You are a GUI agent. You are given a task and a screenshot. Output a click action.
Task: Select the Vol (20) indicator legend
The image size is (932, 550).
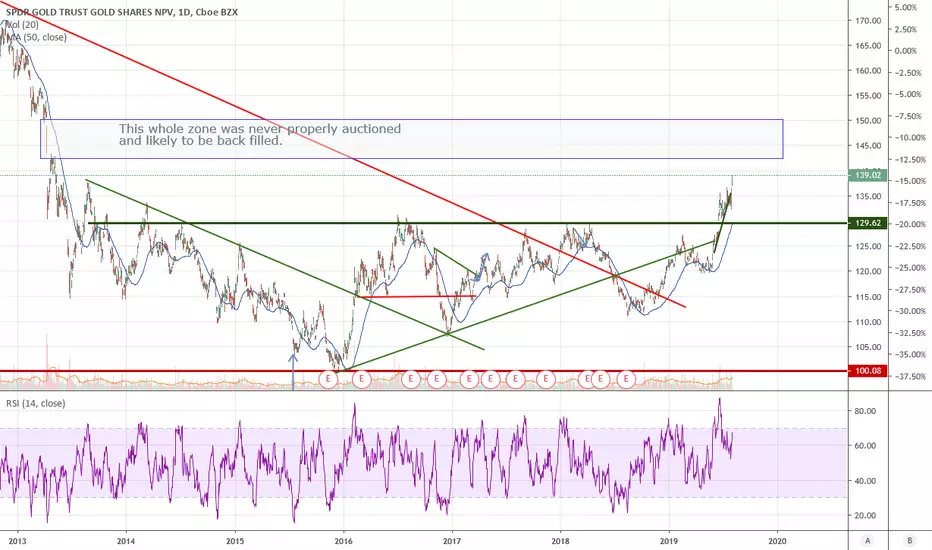point(23,24)
